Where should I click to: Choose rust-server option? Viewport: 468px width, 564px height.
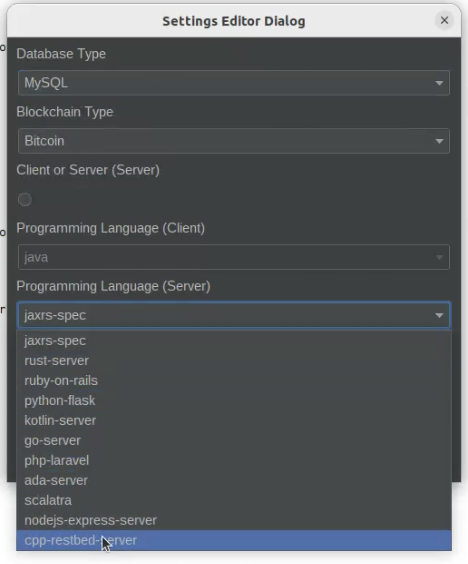point(233,361)
